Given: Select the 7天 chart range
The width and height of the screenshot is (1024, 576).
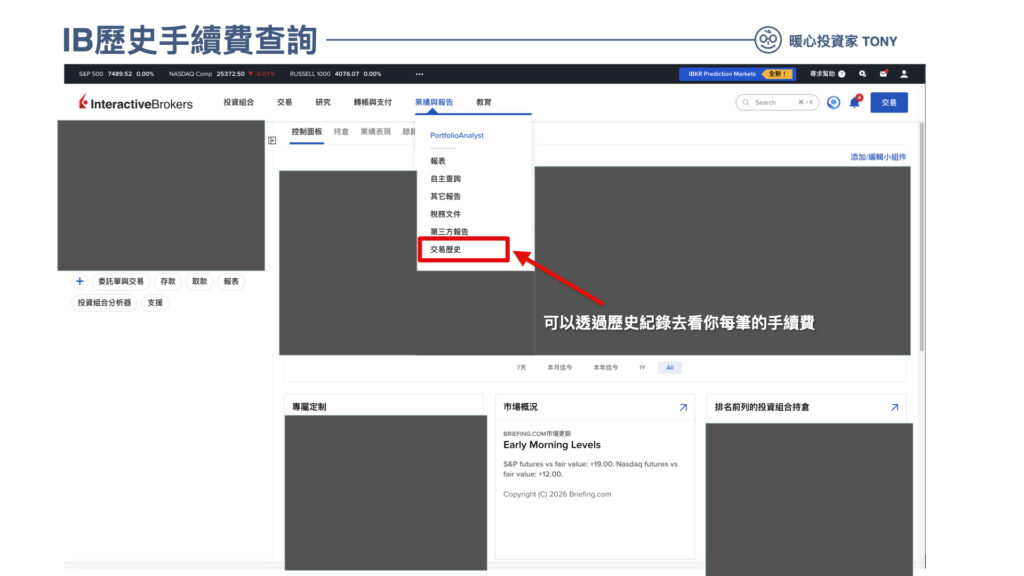Looking at the screenshot, I should pyautogui.click(x=521, y=368).
